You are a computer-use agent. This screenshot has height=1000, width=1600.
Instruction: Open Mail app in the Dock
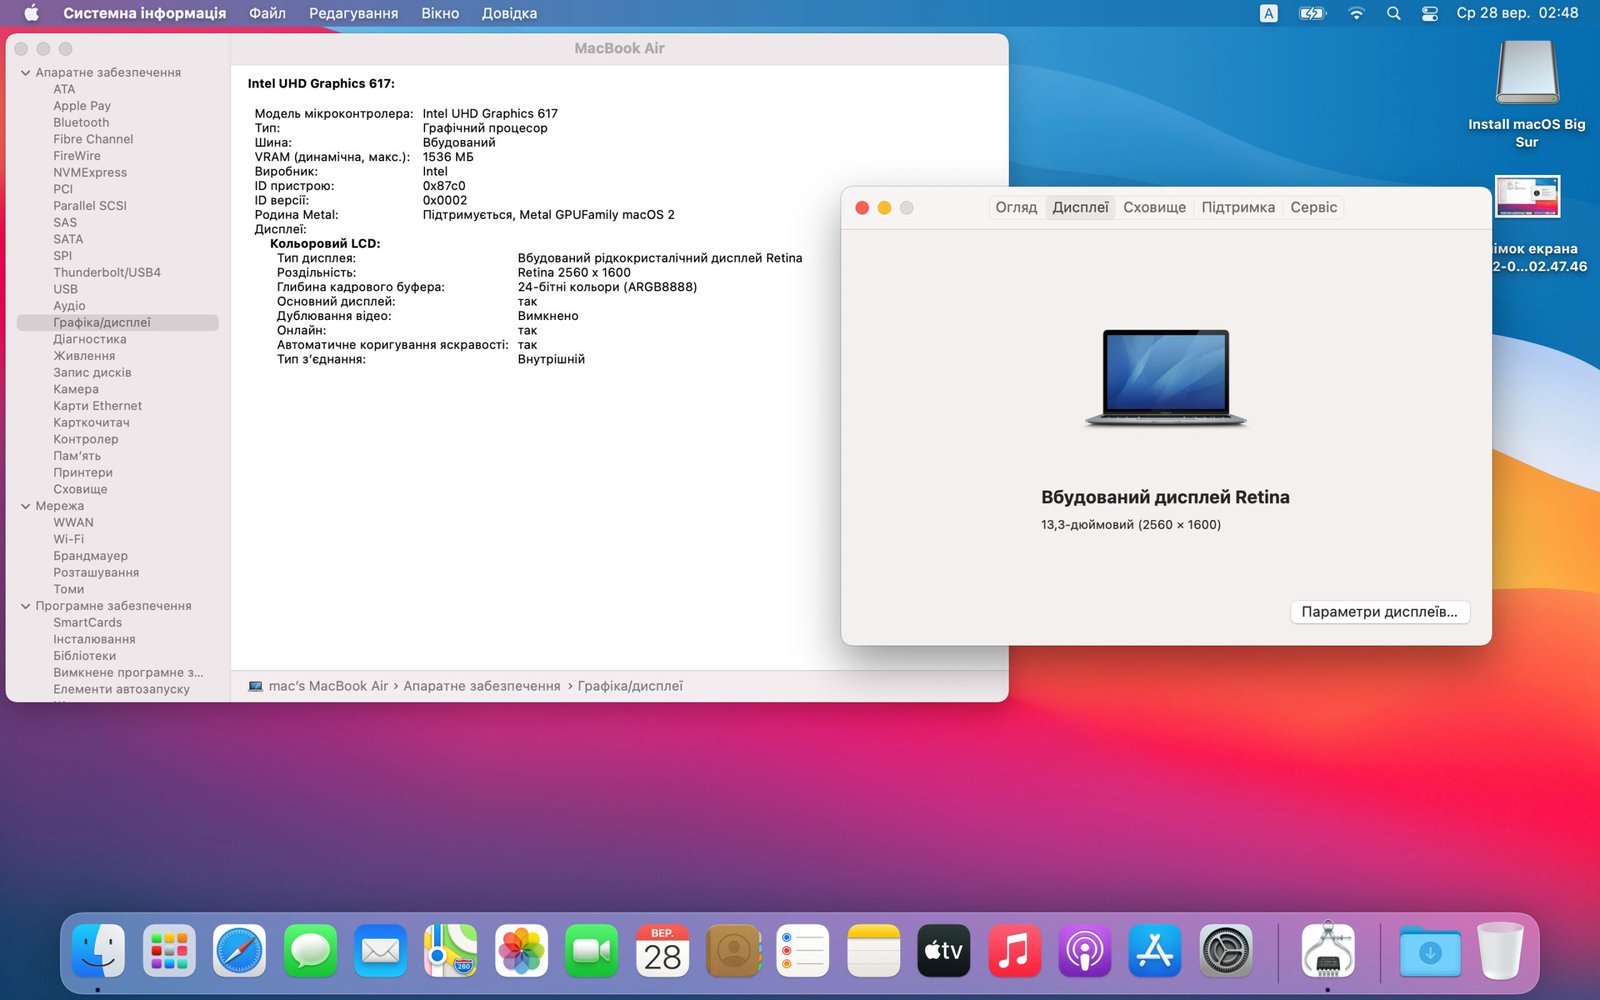coord(380,950)
